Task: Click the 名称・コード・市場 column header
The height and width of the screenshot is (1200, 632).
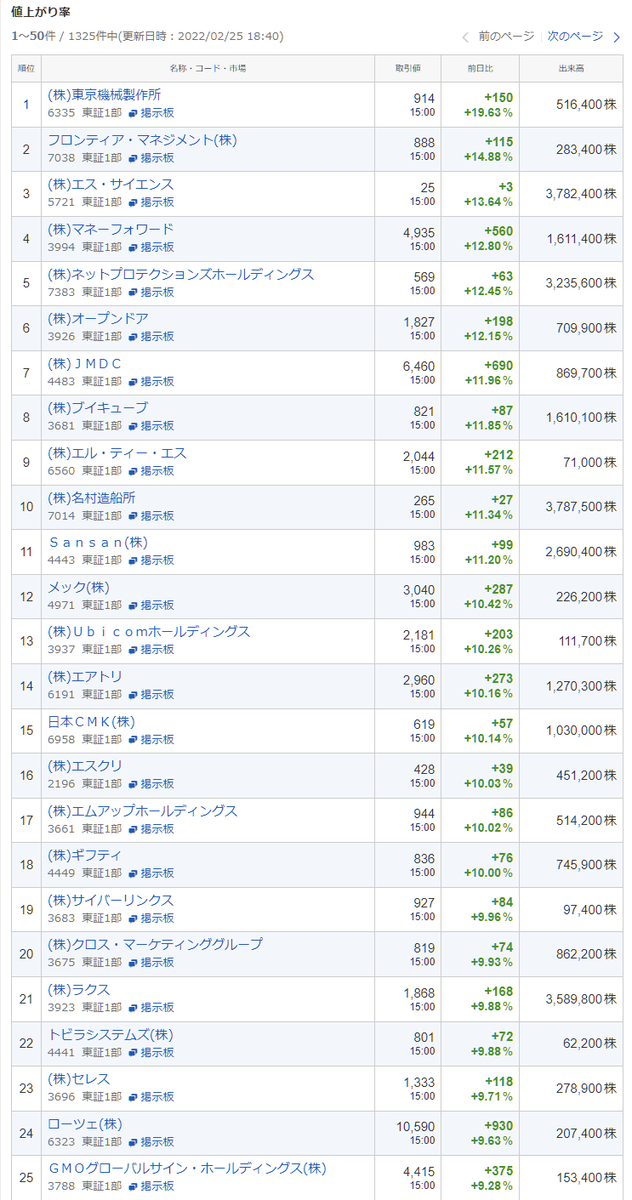Action: pyautogui.click(x=208, y=68)
